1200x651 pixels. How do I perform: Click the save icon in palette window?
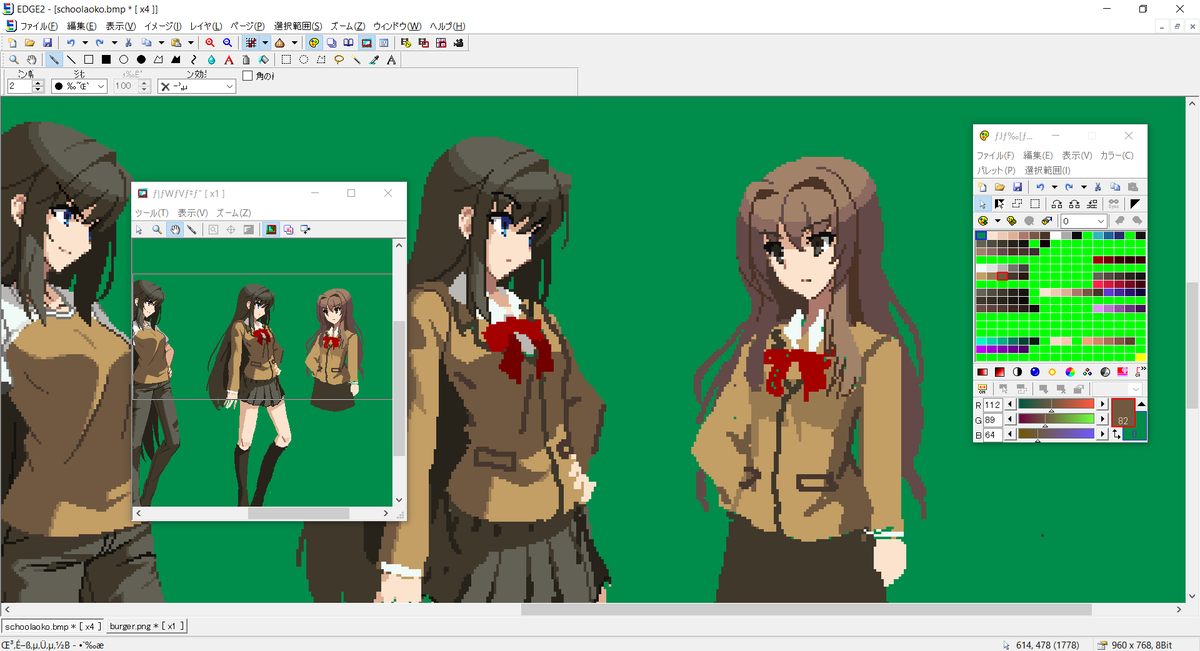click(x=1017, y=187)
